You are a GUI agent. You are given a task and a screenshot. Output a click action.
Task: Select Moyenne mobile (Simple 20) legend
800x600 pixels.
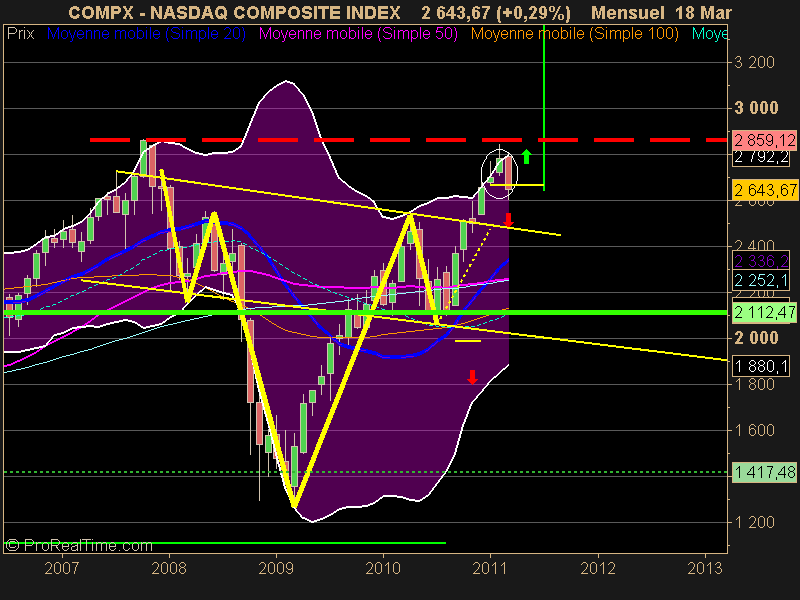[x=146, y=34]
